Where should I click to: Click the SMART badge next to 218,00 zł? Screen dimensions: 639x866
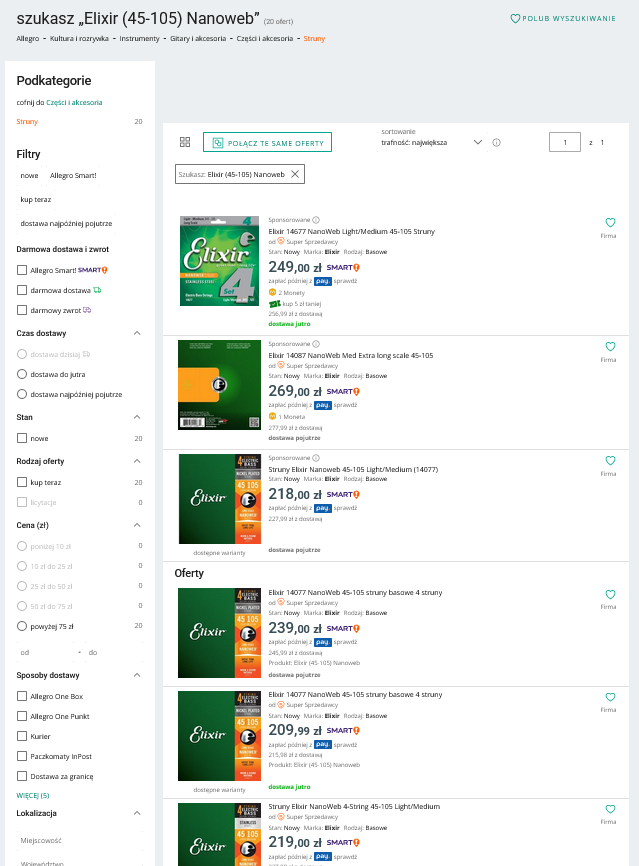(343, 494)
